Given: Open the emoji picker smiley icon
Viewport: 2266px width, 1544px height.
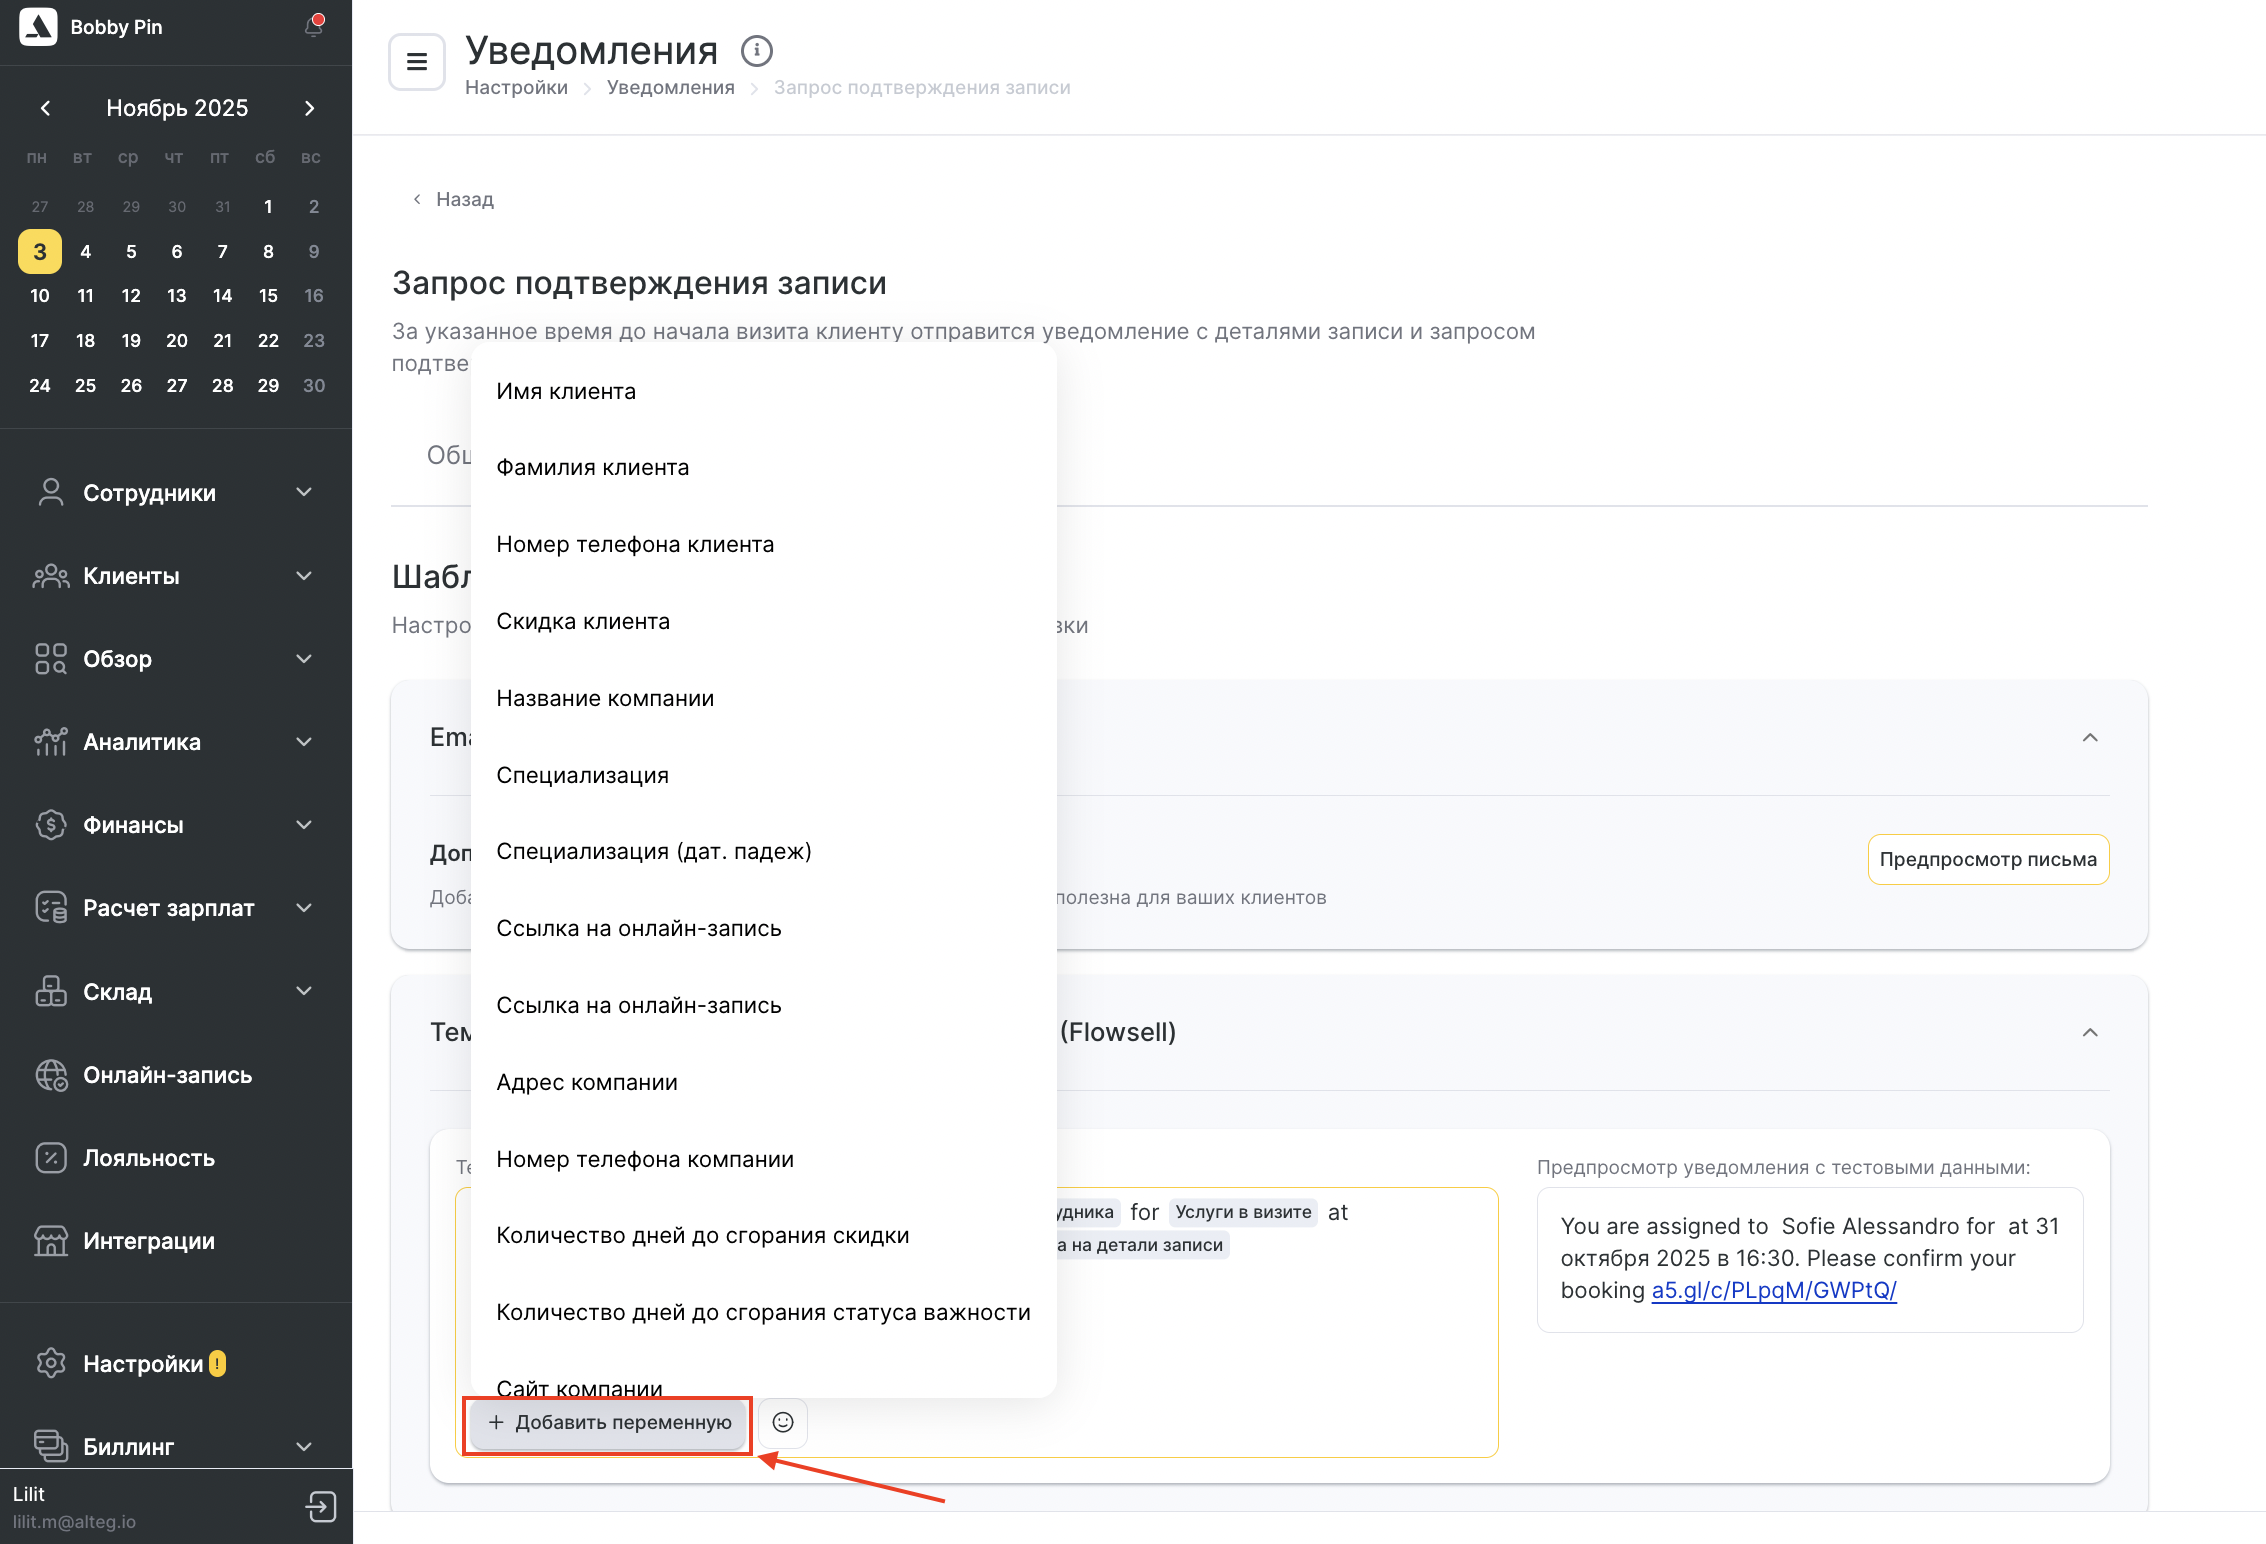Looking at the screenshot, I should coord(783,1422).
